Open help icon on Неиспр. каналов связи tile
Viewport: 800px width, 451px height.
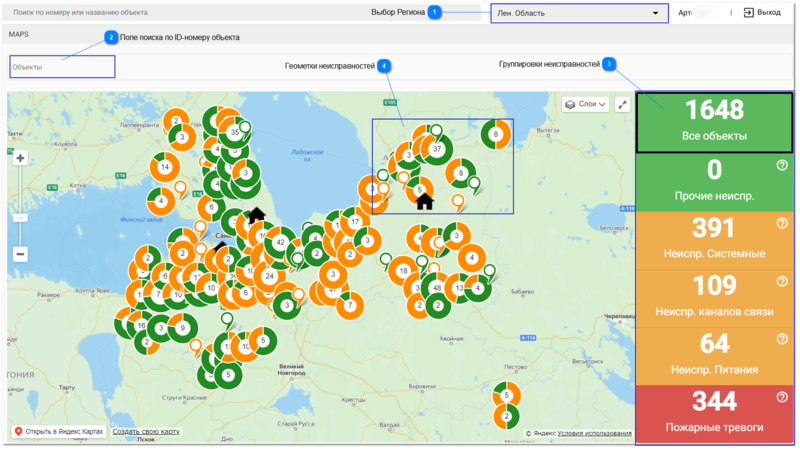782,282
